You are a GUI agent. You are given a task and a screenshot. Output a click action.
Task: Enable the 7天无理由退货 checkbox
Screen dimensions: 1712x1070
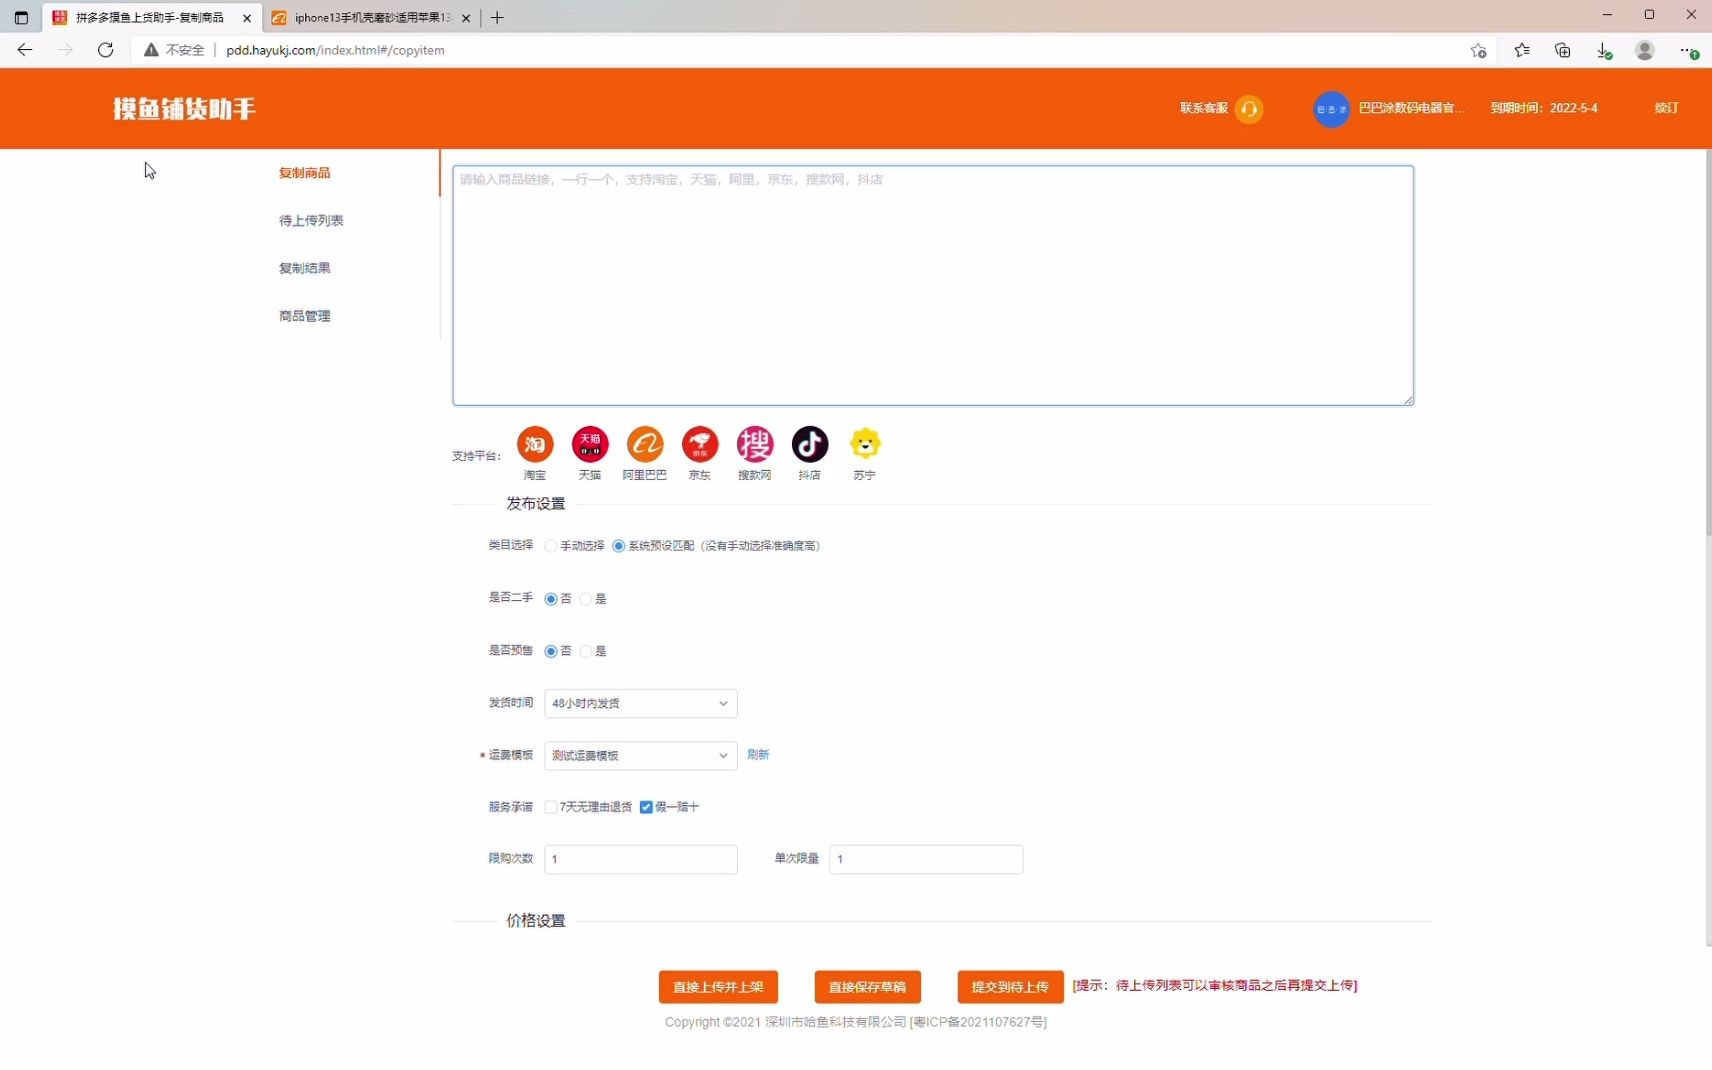(x=551, y=807)
